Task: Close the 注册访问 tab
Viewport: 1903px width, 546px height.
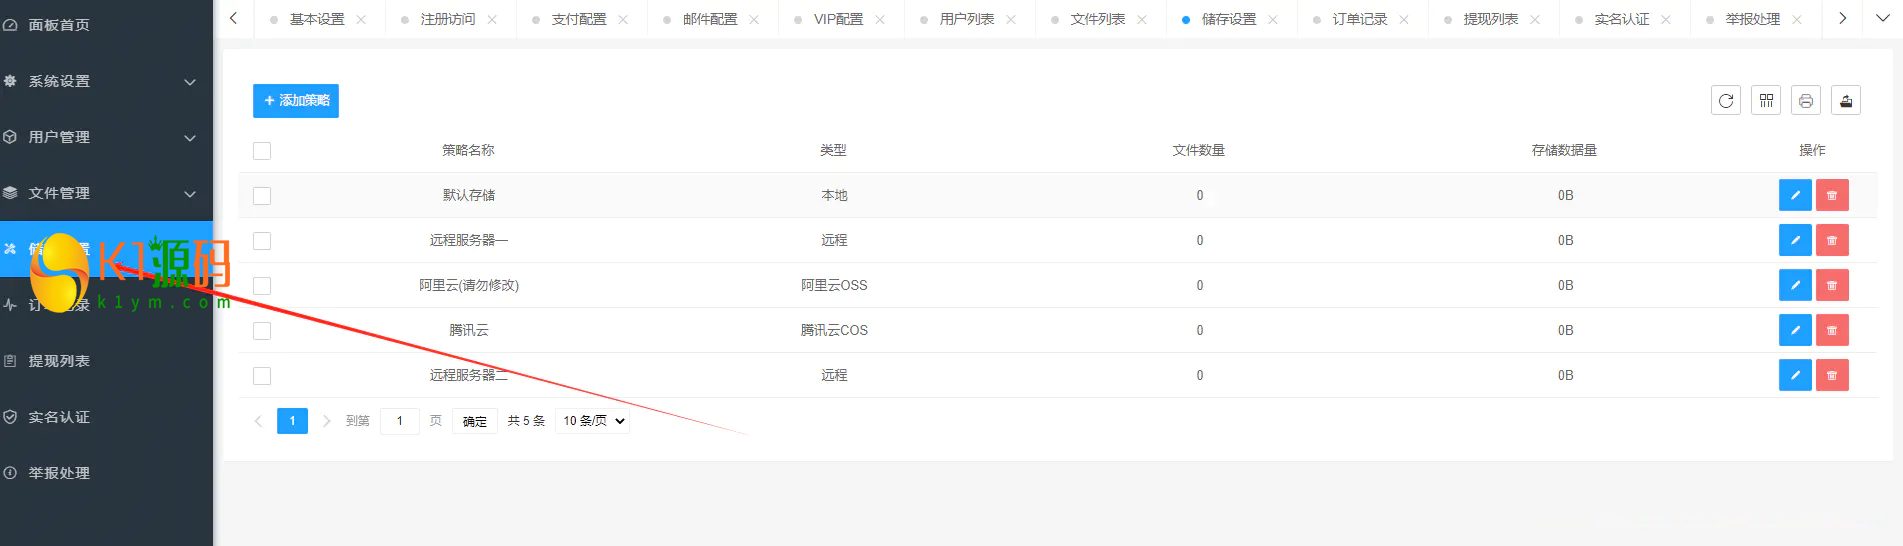Action: point(492,20)
